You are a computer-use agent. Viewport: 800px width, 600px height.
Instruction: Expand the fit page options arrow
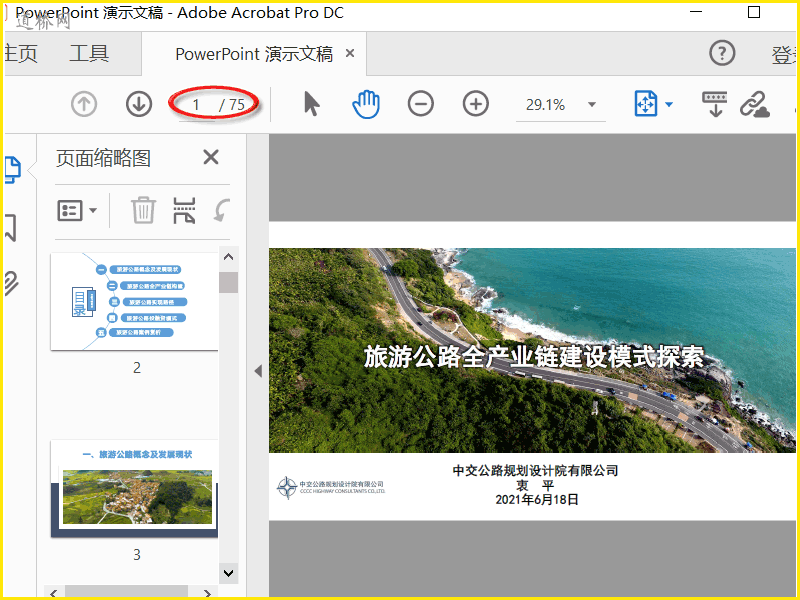point(669,105)
